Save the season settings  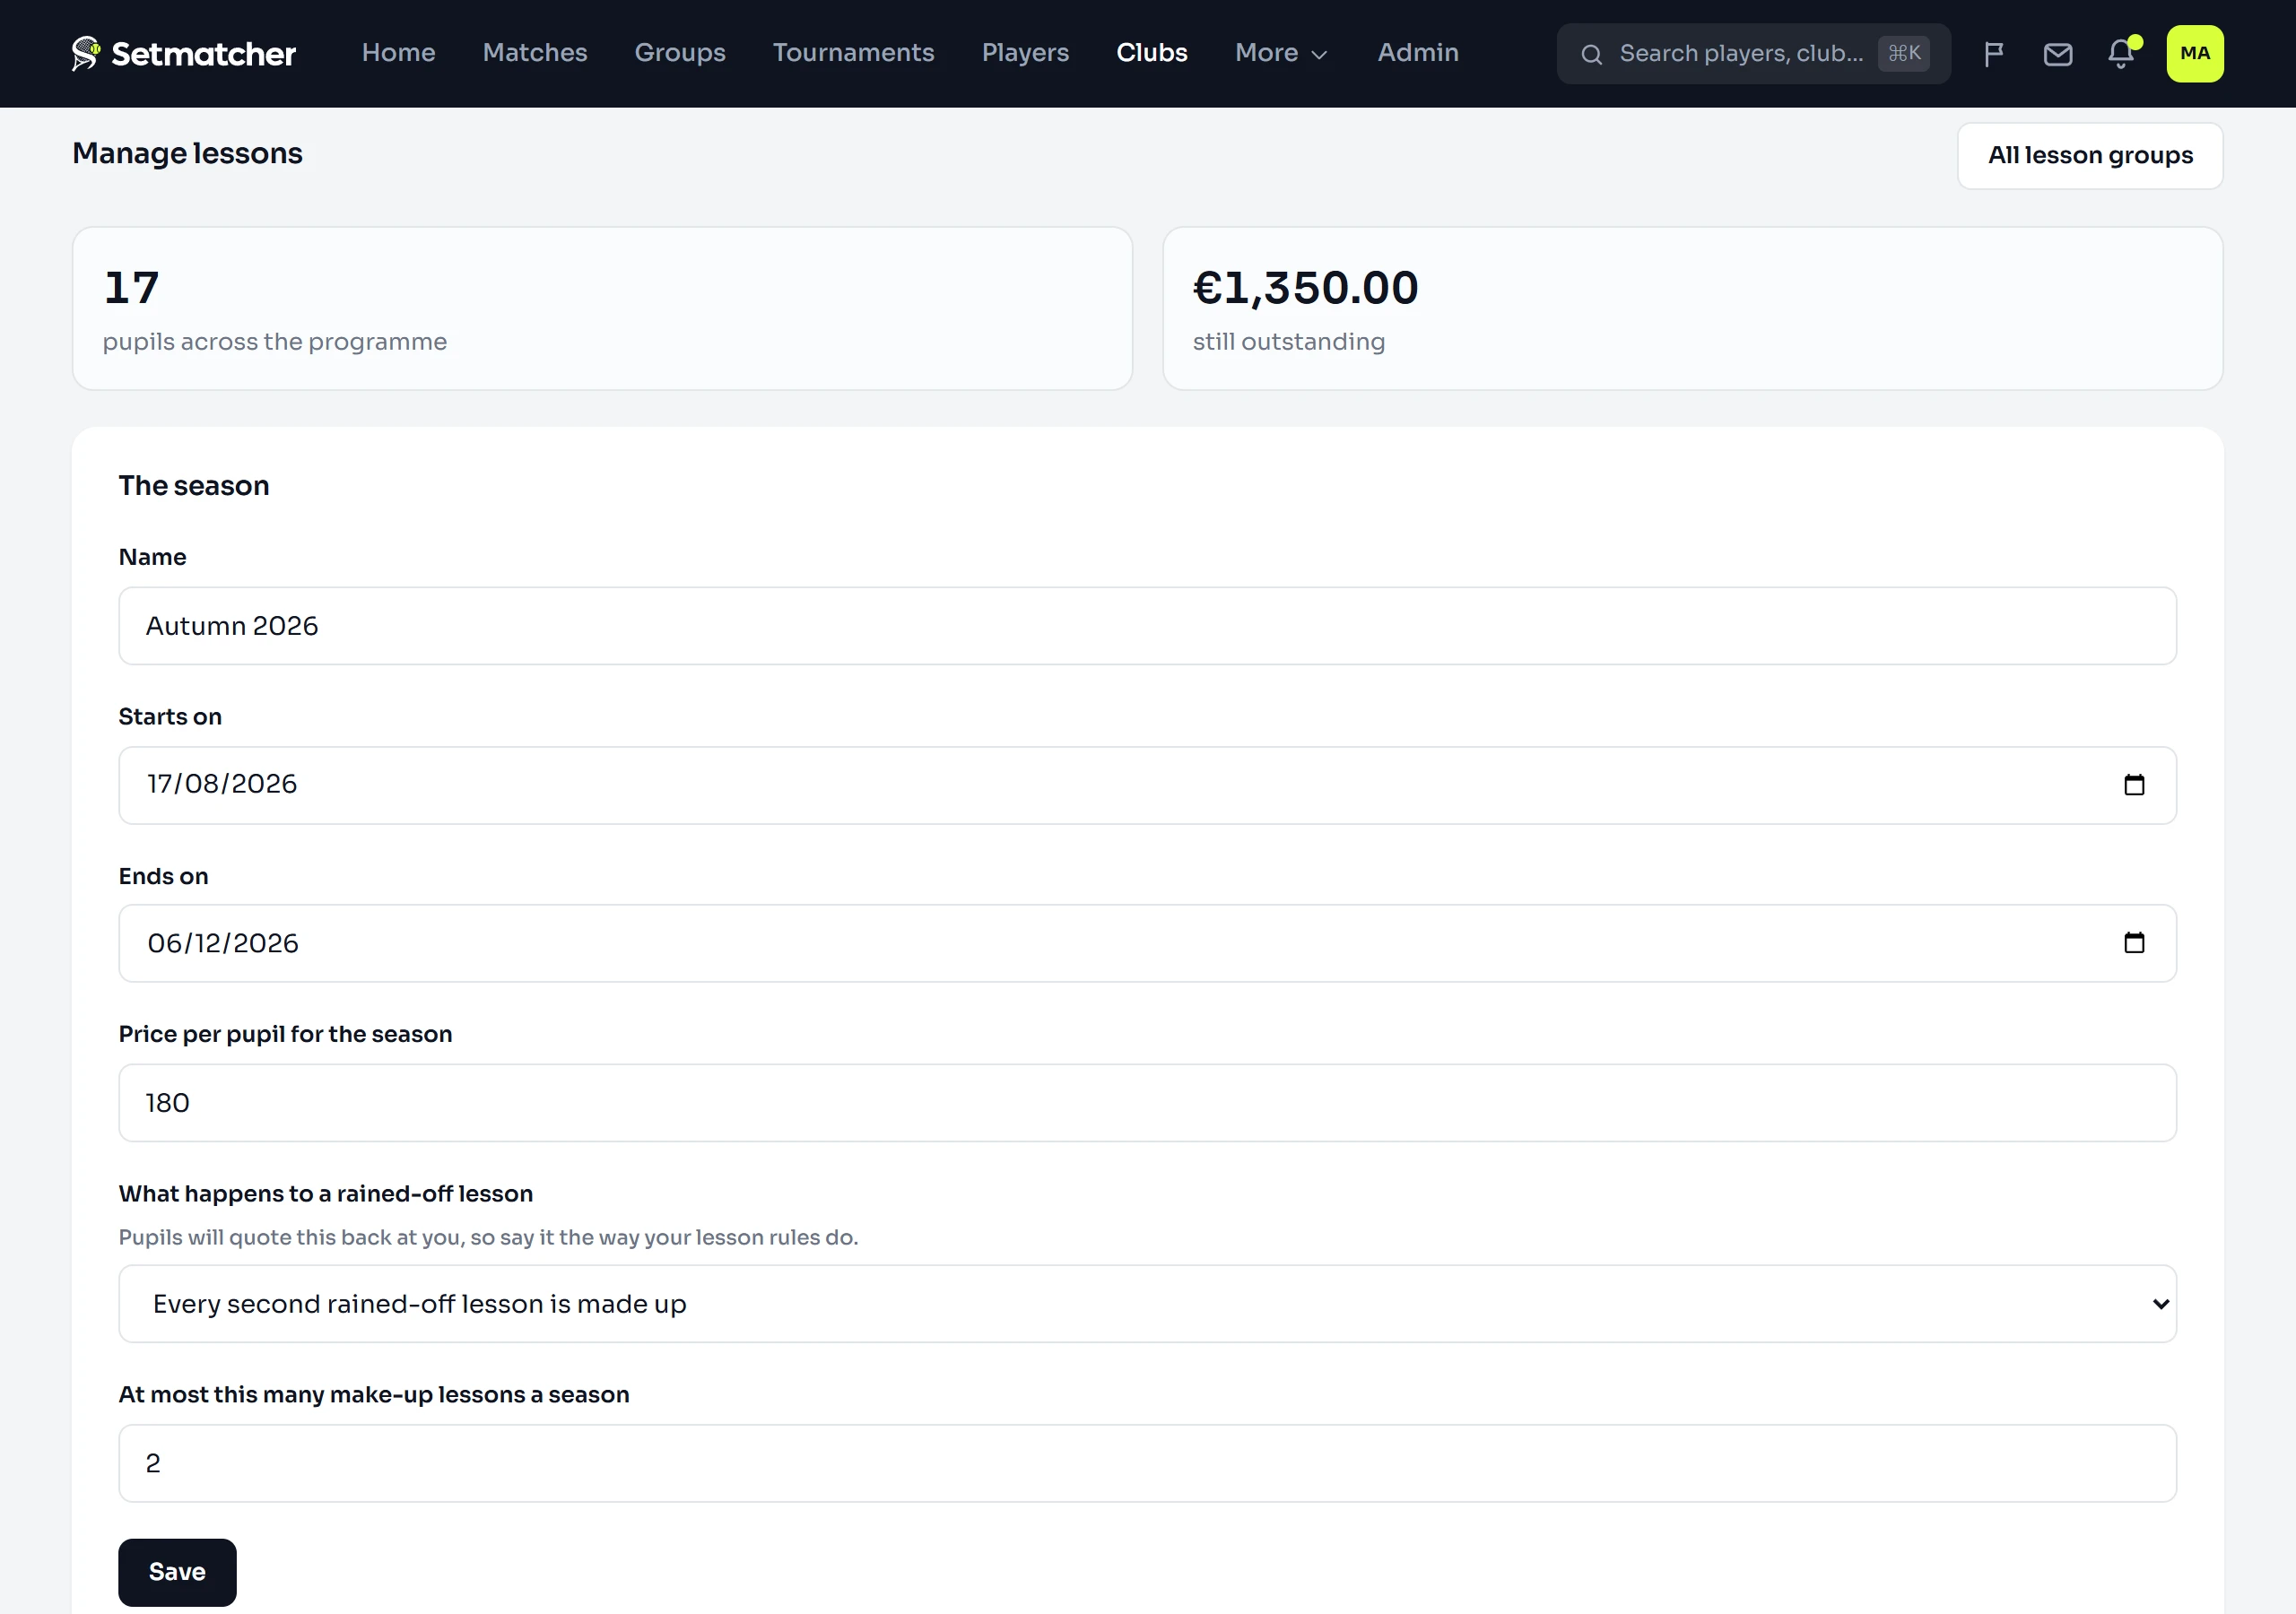[177, 1572]
